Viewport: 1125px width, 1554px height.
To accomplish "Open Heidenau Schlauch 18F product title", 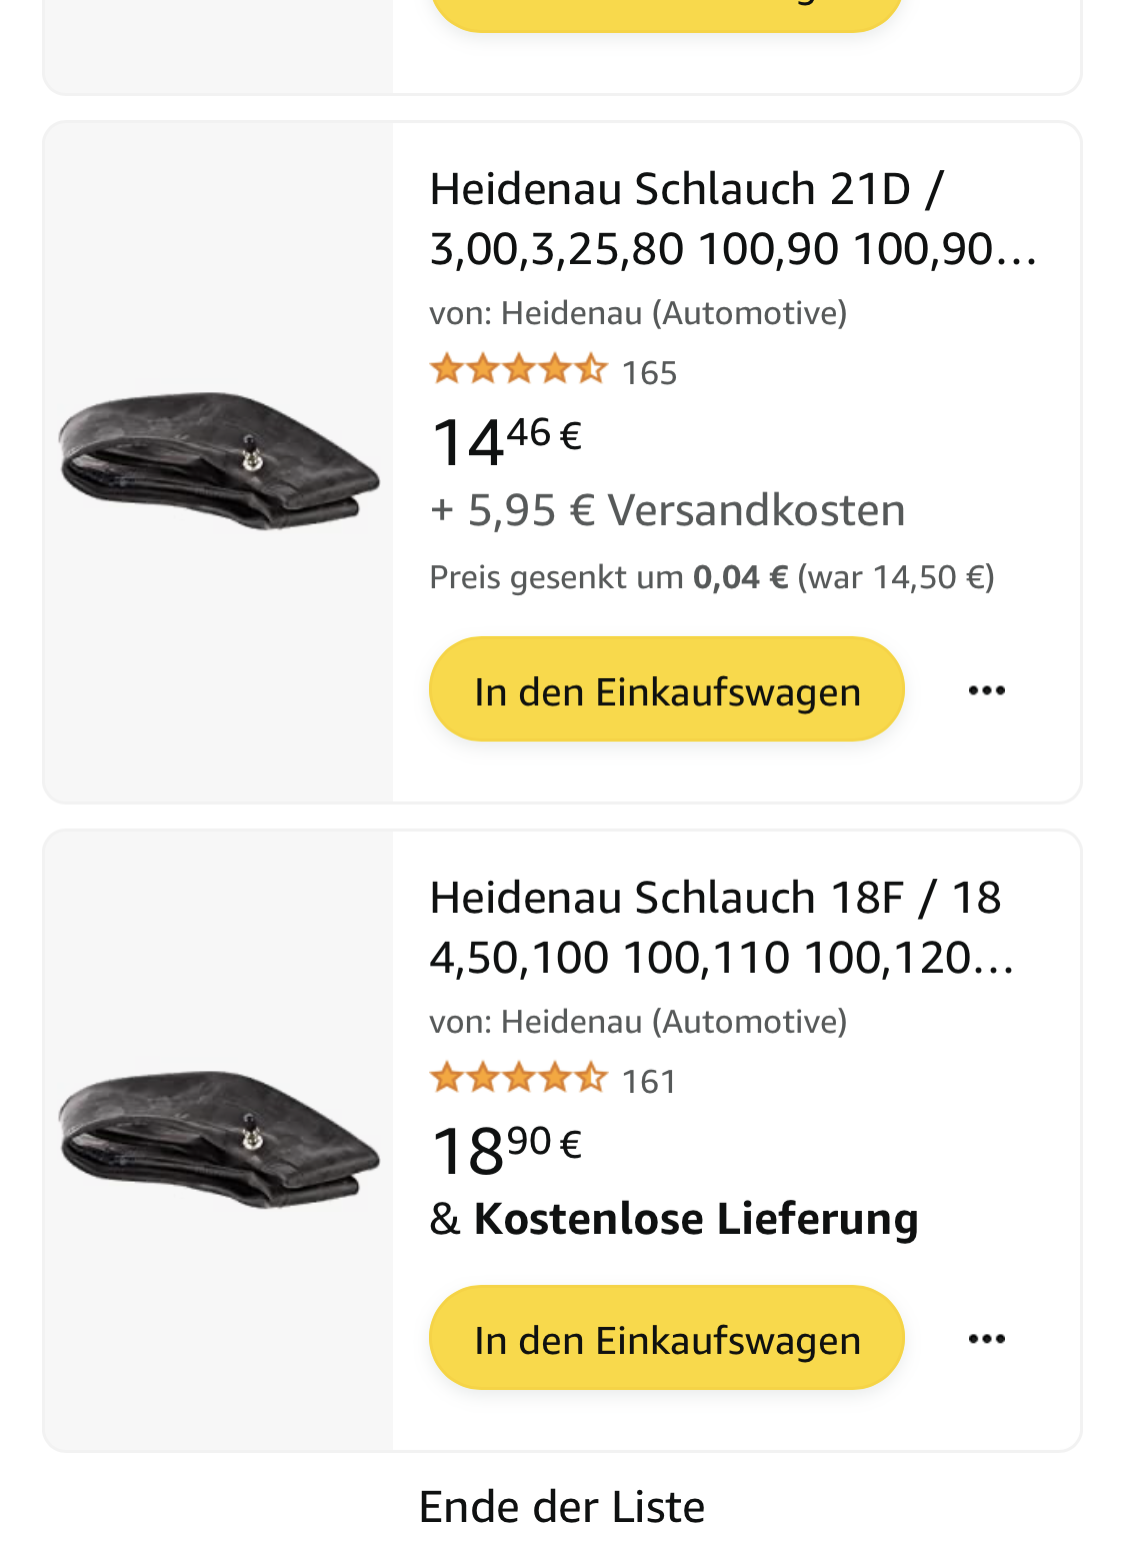I will pyautogui.click(x=721, y=927).
